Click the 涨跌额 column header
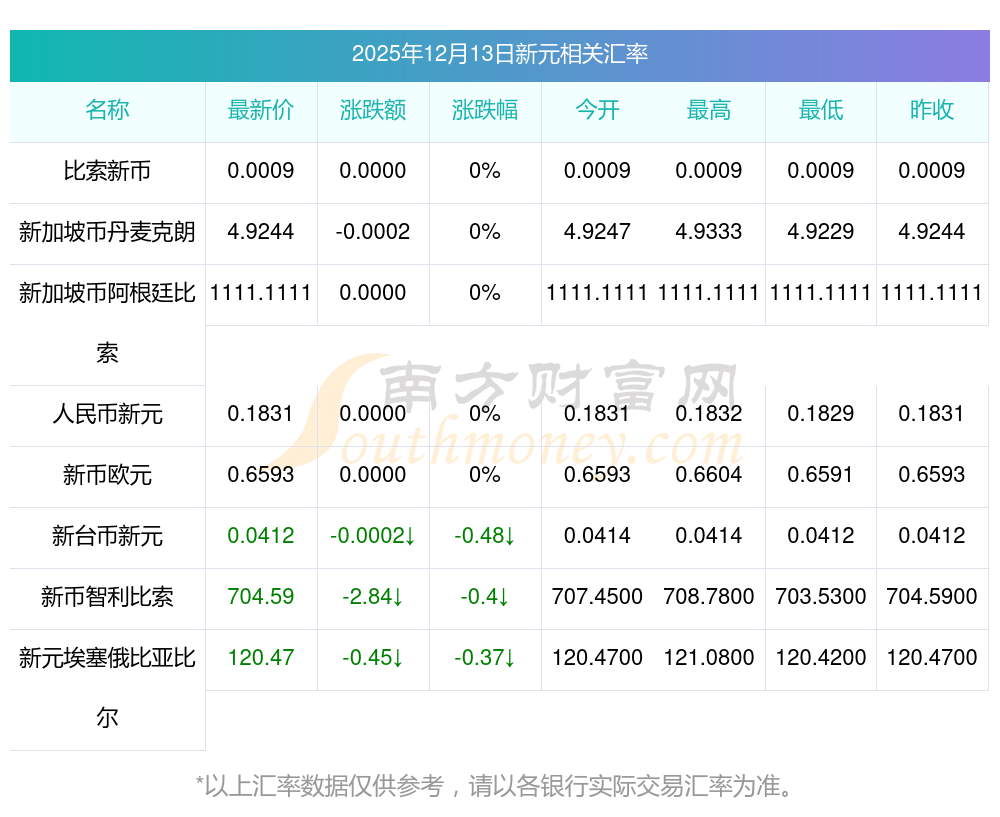 373,110
